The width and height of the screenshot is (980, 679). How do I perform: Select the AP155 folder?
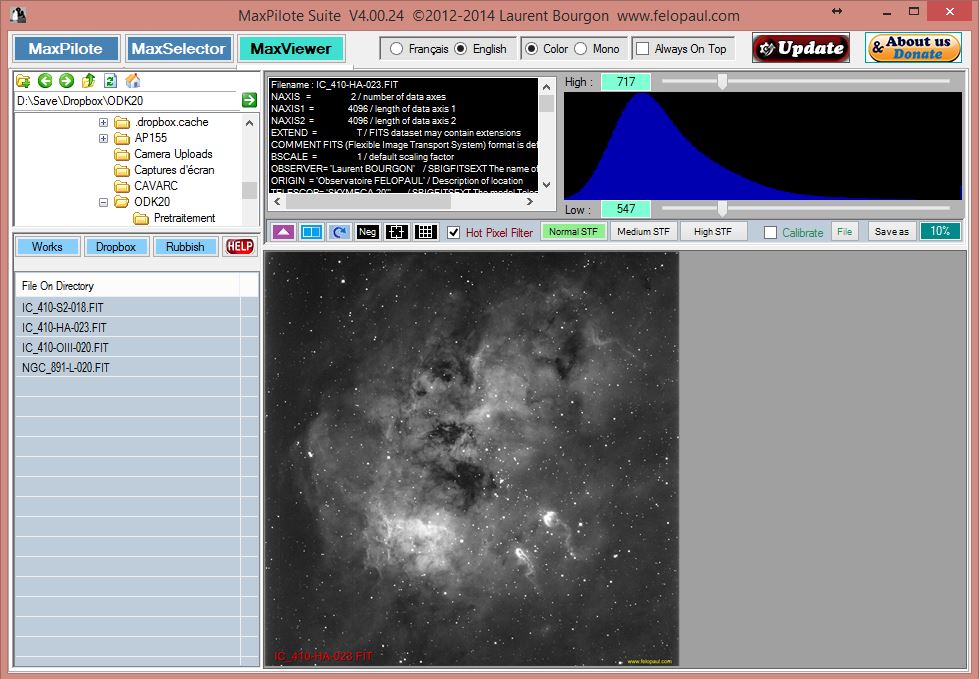[150, 138]
